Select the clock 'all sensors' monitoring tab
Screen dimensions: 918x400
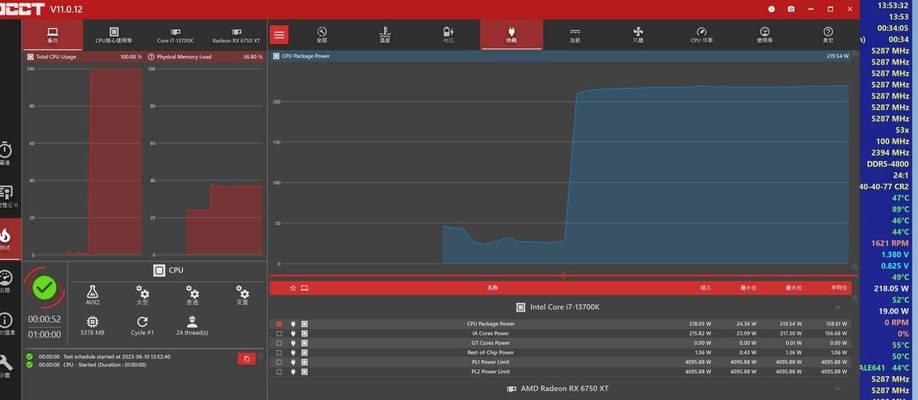click(321, 35)
